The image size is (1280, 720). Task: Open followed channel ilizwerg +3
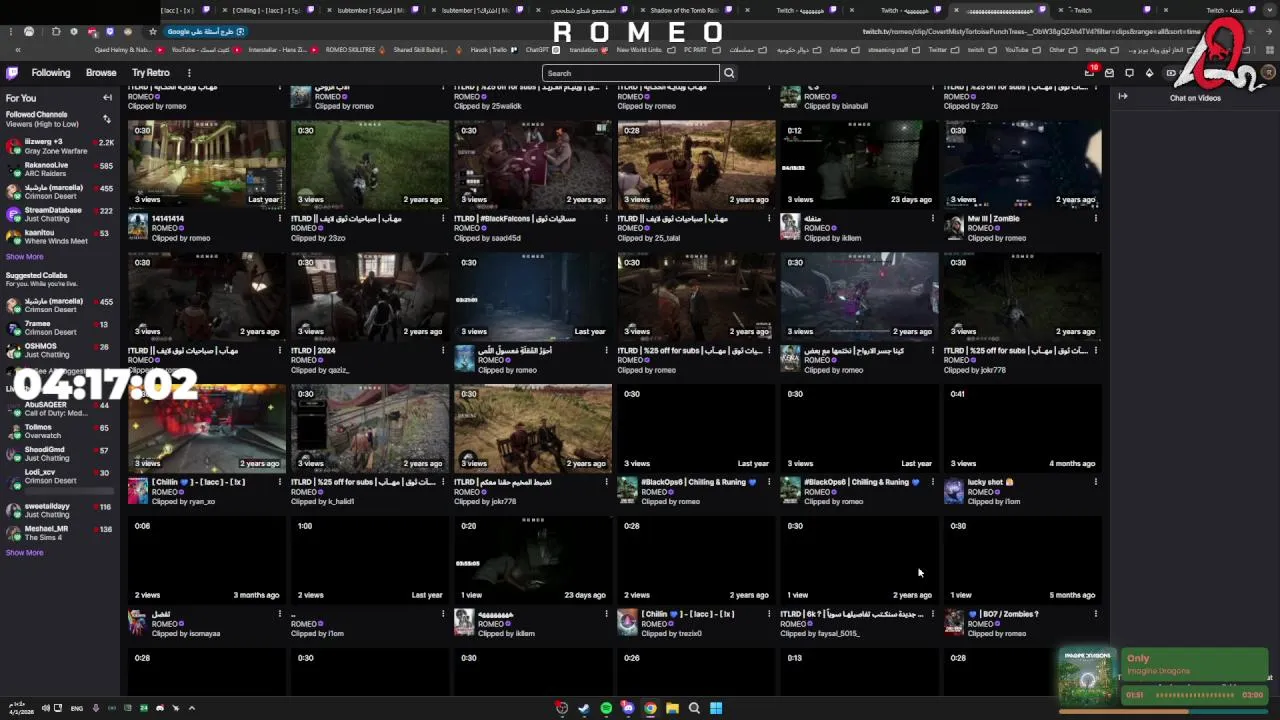(60, 146)
